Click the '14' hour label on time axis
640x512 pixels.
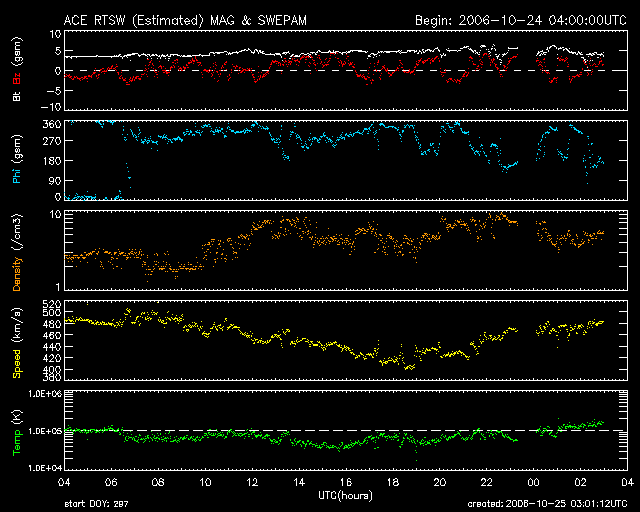click(299, 483)
